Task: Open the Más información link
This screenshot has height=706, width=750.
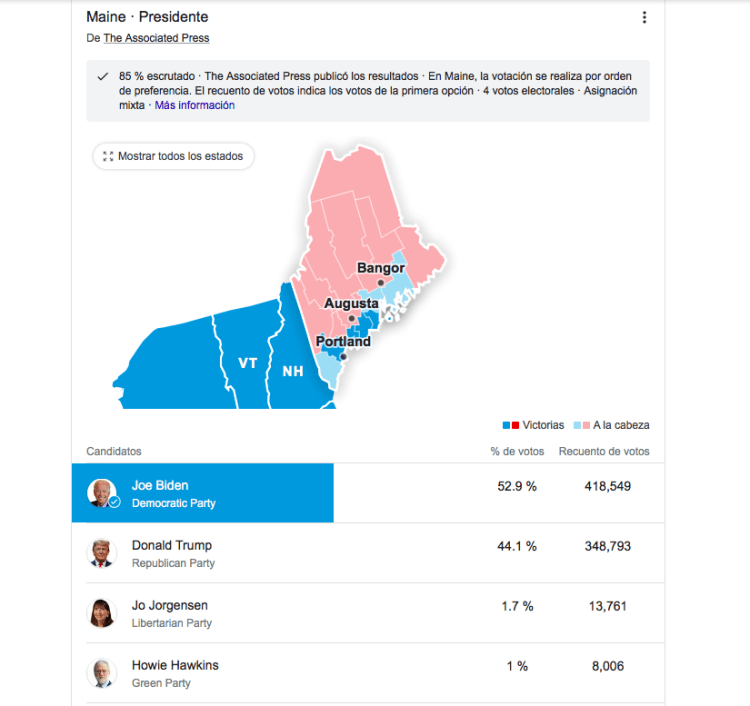Action: tap(195, 105)
